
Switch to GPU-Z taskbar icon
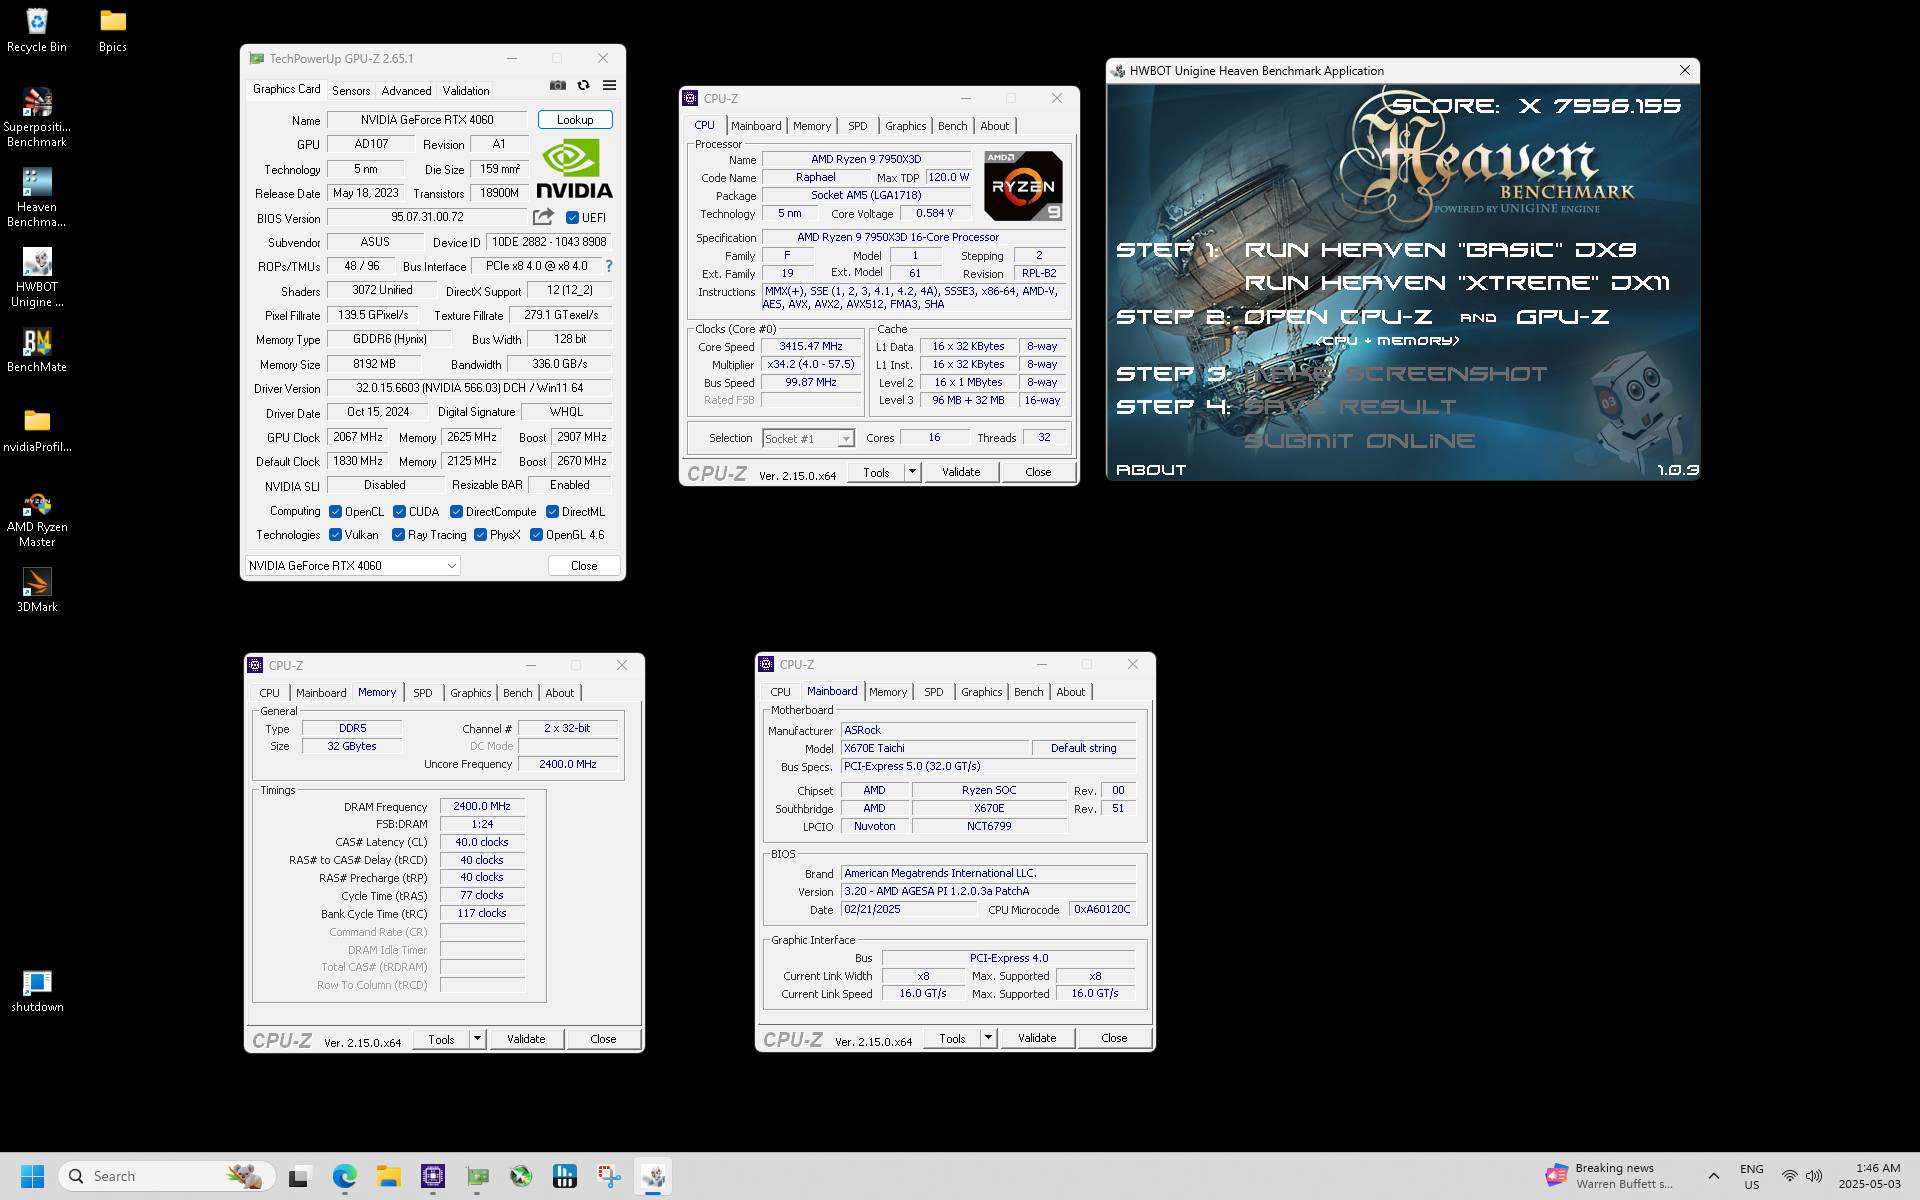(x=477, y=1176)
